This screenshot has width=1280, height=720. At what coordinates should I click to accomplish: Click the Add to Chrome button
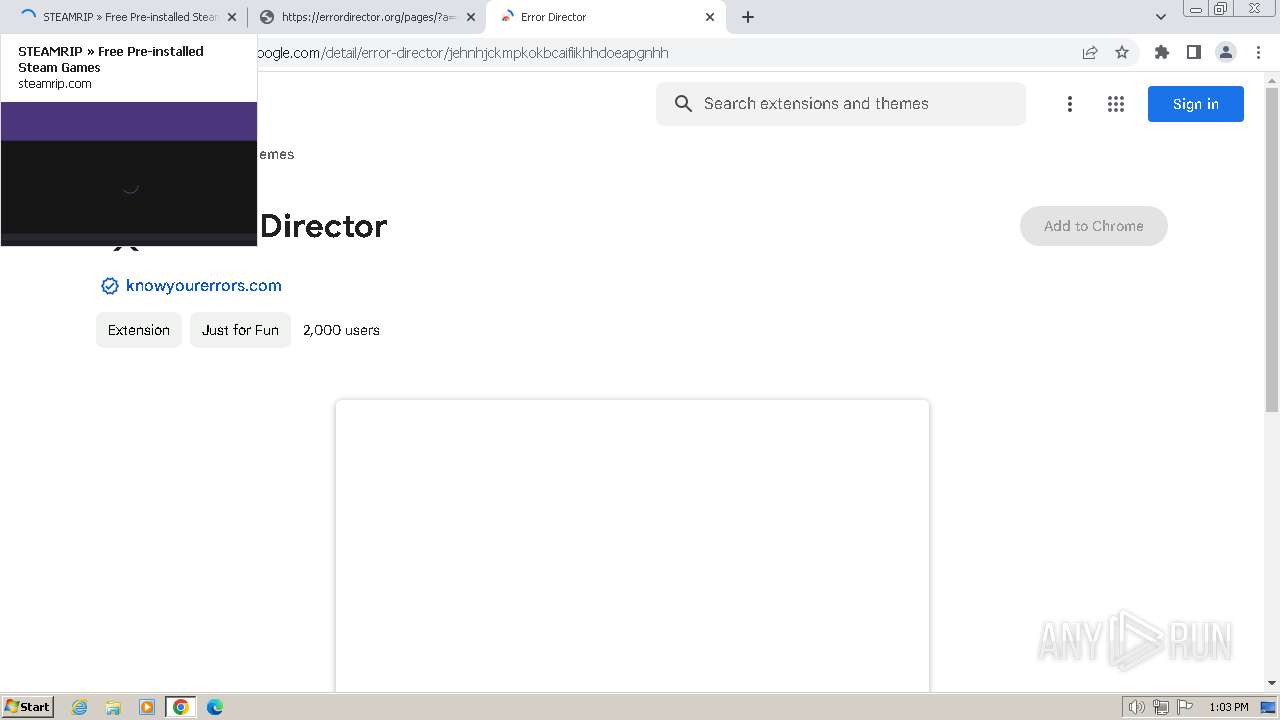point(1094,226)
